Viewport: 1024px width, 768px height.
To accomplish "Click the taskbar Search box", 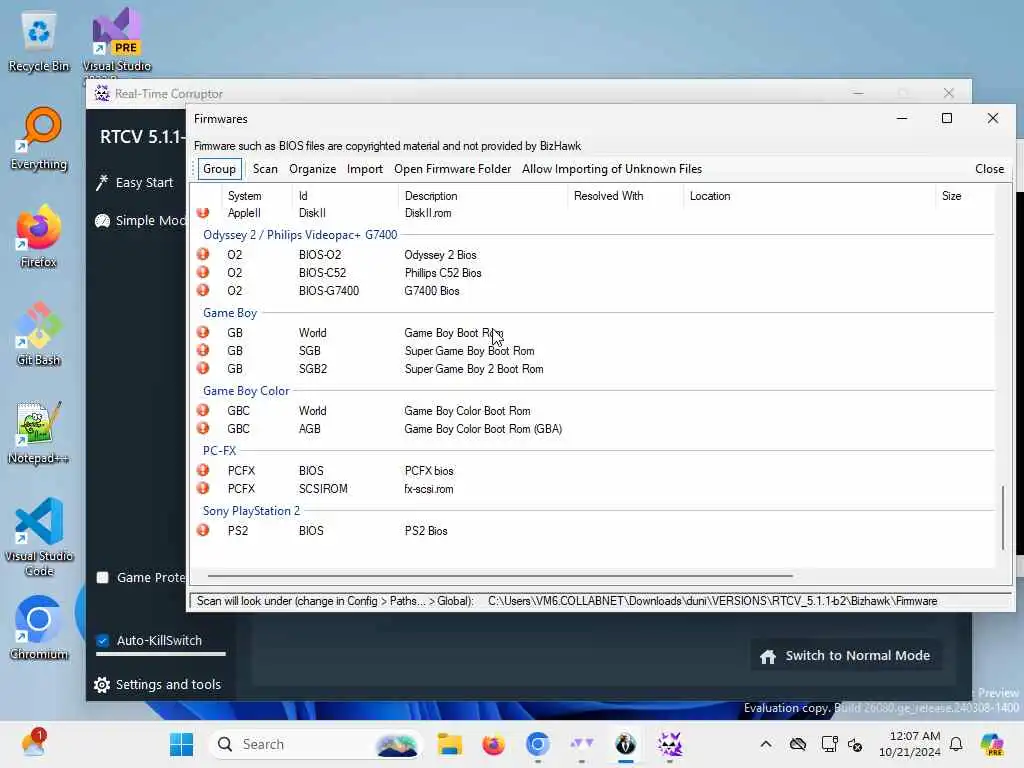I will 315,744.
